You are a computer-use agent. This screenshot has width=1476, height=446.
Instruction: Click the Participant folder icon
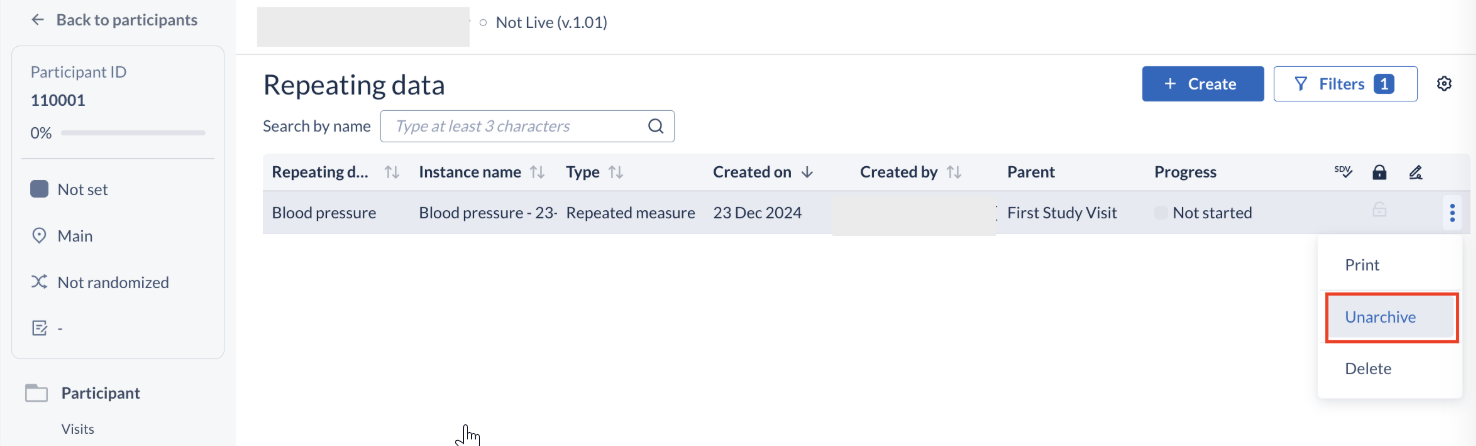tap(37, 393)
